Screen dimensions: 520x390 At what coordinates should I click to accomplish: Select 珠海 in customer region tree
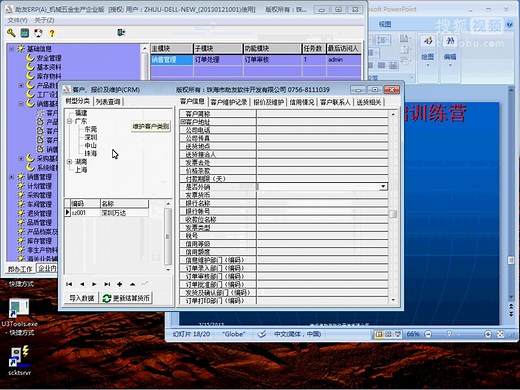tap(90, 153)
